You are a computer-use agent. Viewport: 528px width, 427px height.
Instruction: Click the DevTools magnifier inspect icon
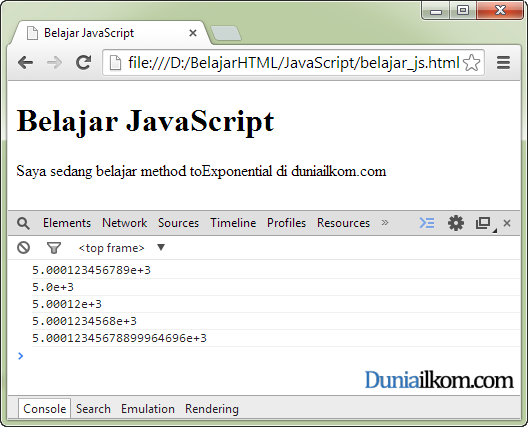[23, 223]
